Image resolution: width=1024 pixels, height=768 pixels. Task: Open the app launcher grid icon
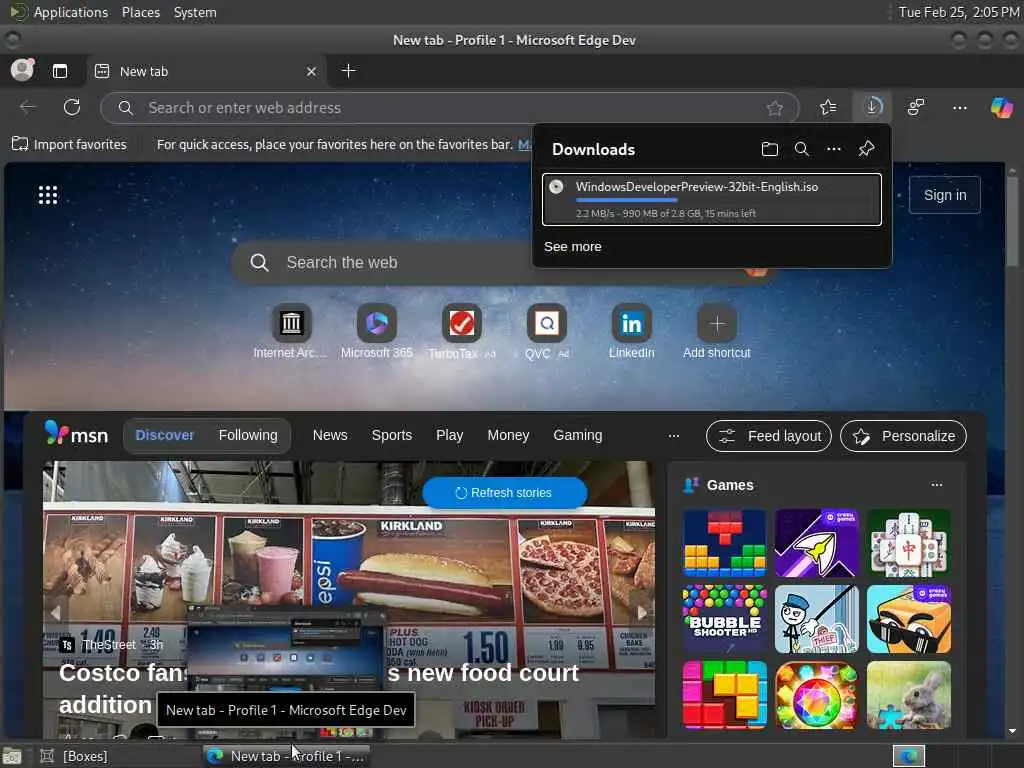(x=48, y=195)
